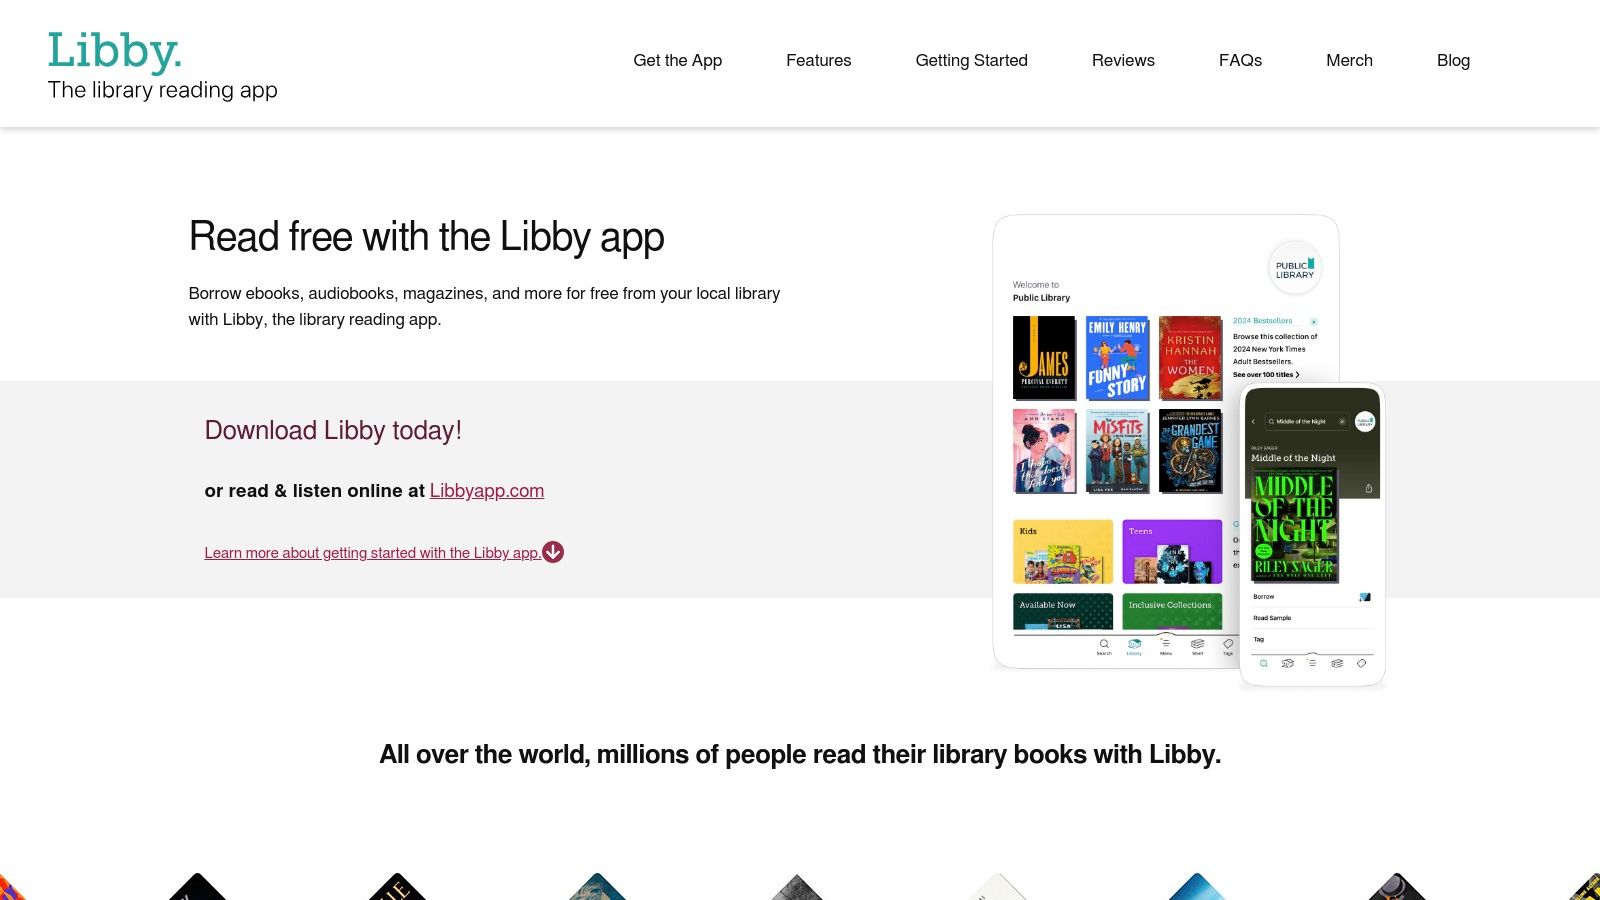Expand See over 100 titles in 2024 Bestsellers
This screenshot has height=900, width=1600.
(1266, 374)
